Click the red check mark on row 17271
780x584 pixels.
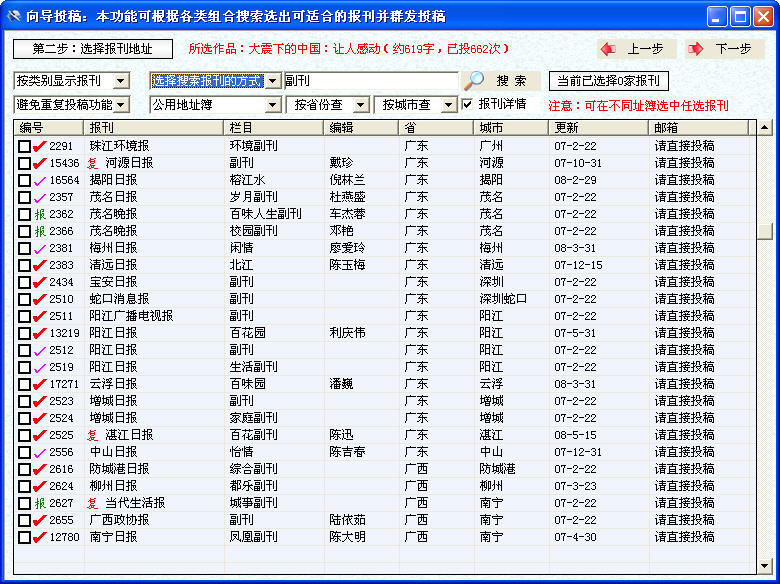tap(39, 385)
